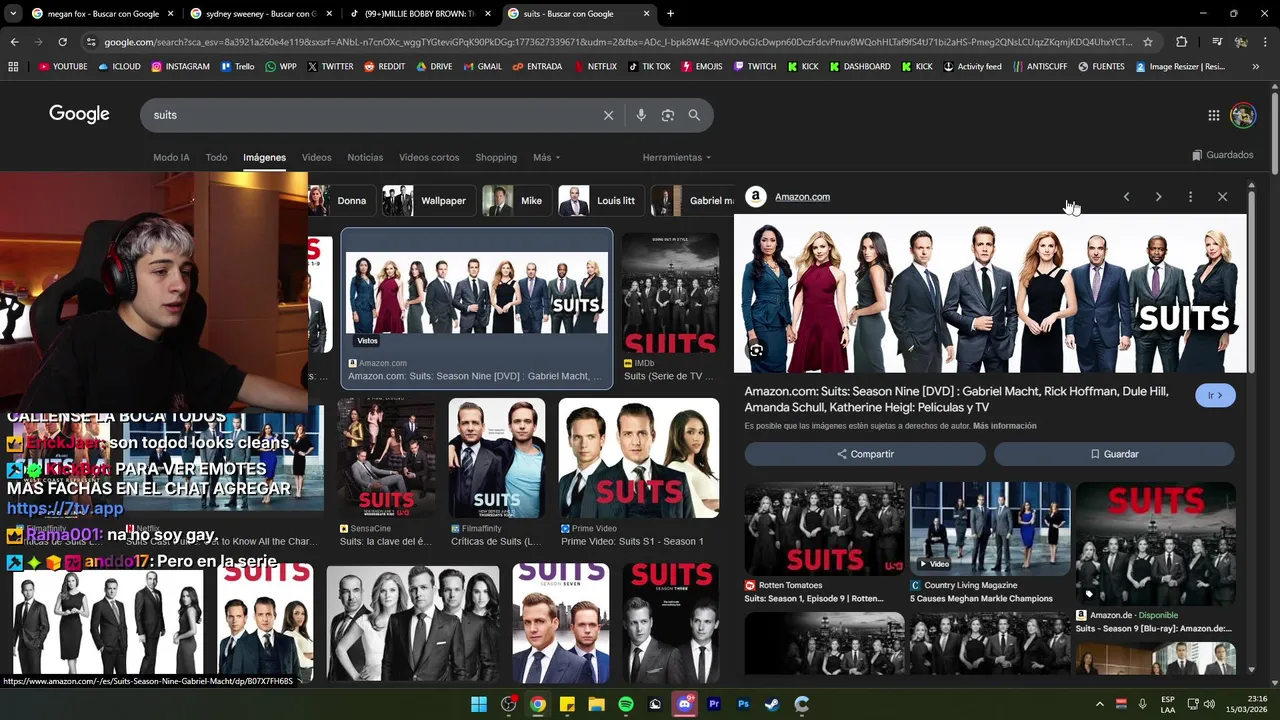Click the blue Ir button
Screen dimensions: 1280x720
coord(1215,396)
